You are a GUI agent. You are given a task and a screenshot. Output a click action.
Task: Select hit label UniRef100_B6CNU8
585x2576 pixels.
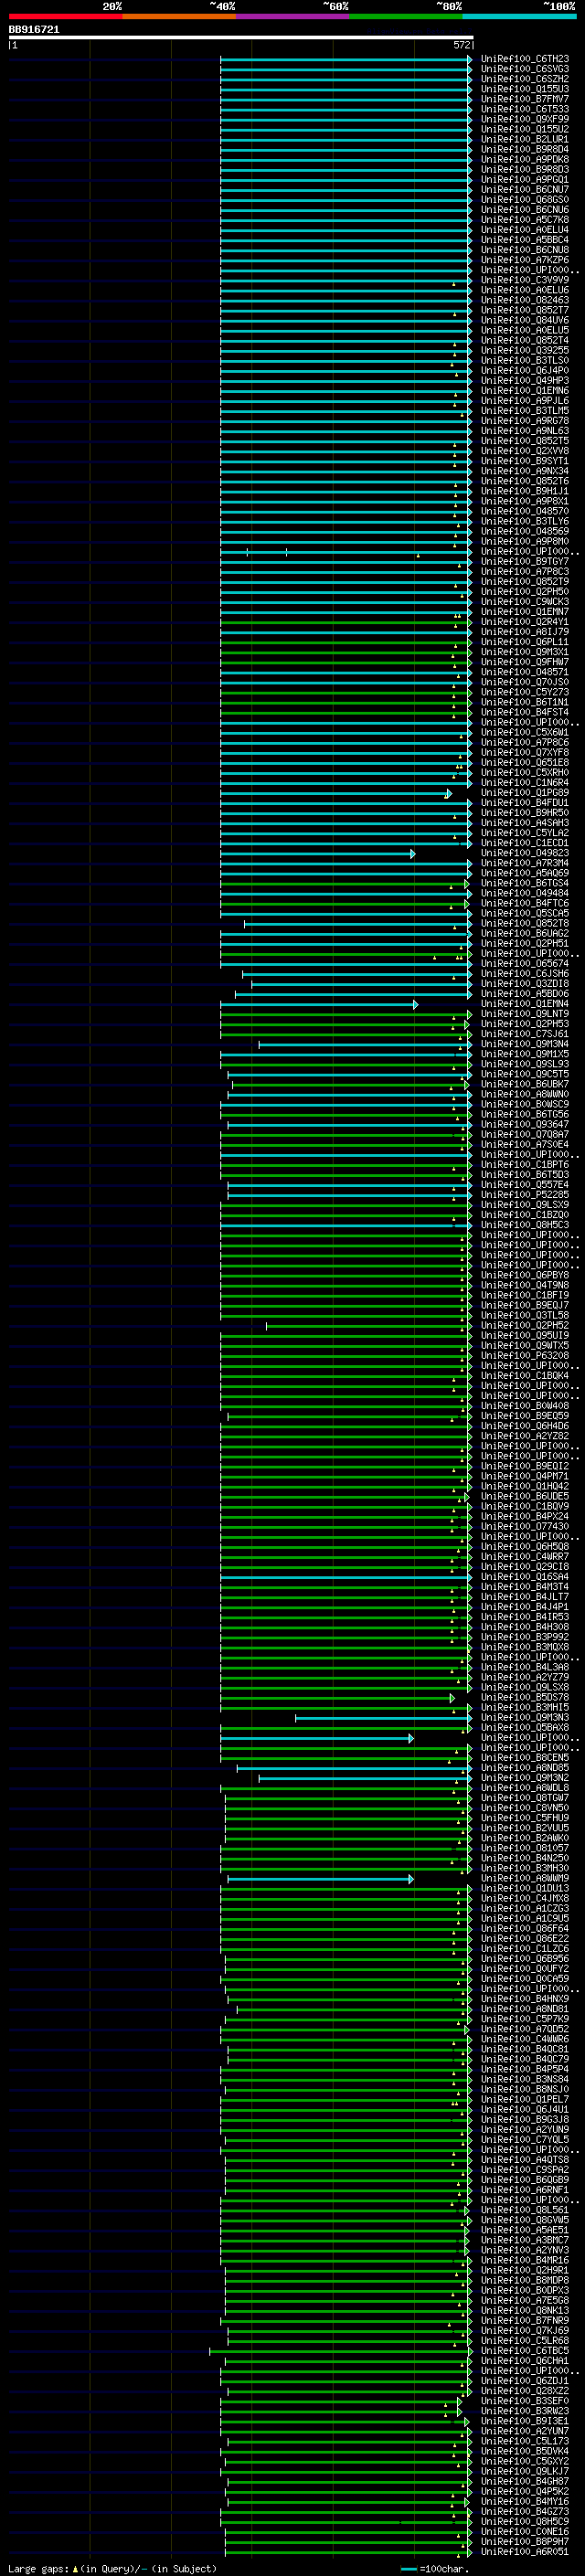pos(525,250)
